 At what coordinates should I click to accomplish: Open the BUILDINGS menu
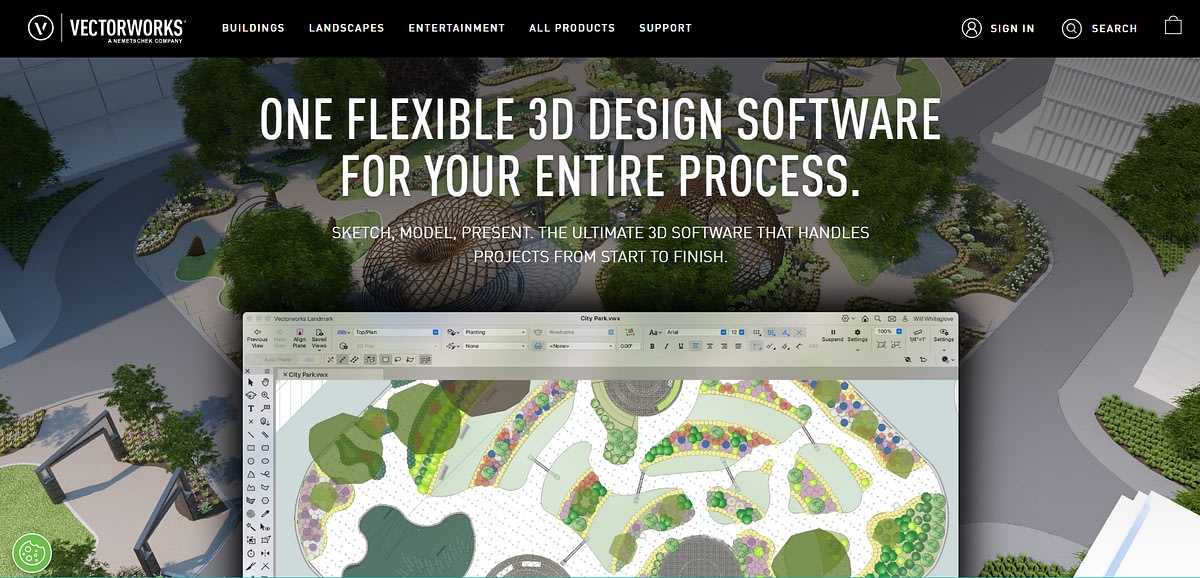tap(253, 28)
